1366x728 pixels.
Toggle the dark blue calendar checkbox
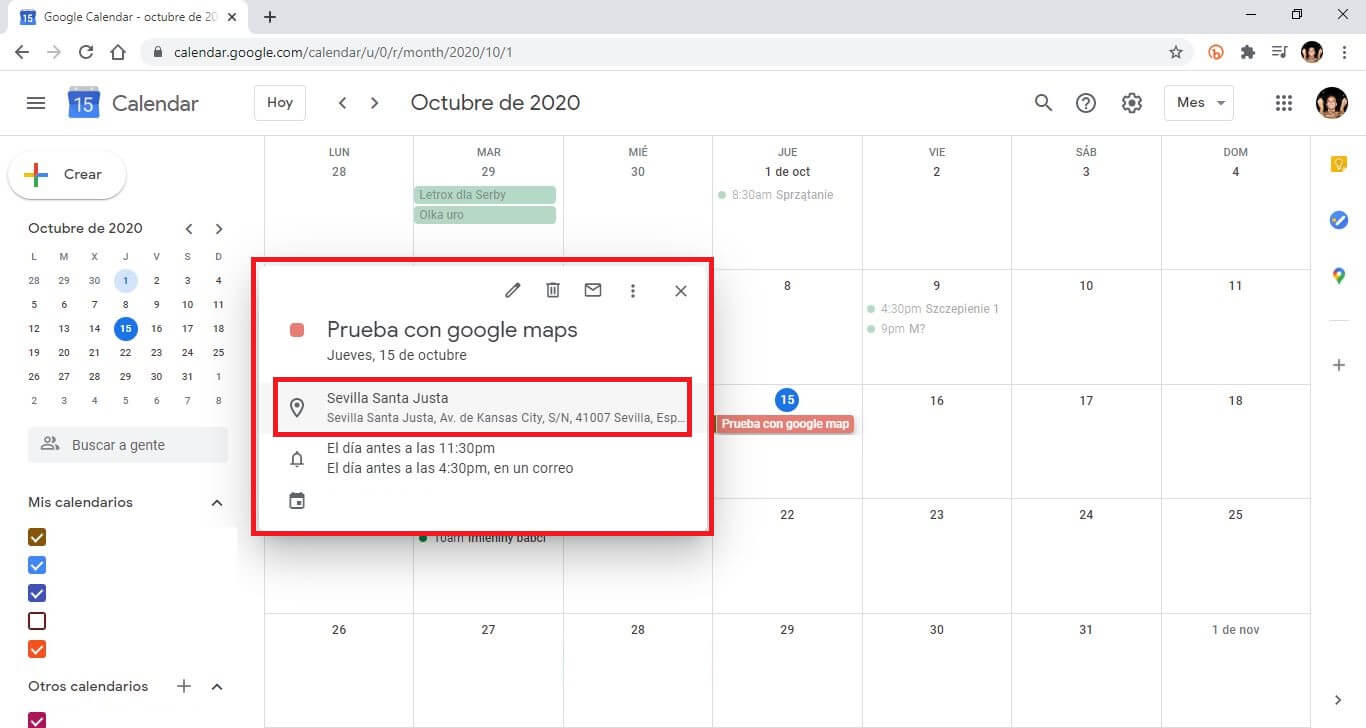click(x=37, y=593)
